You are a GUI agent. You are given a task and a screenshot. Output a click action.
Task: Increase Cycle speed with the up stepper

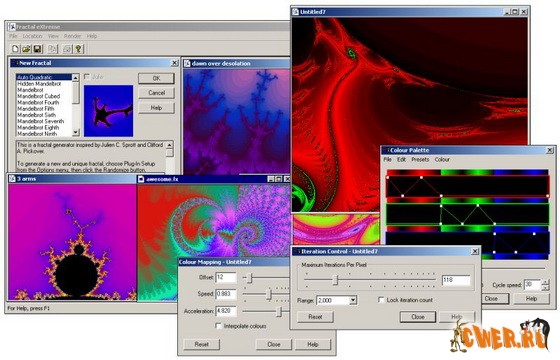coord(545,282)
